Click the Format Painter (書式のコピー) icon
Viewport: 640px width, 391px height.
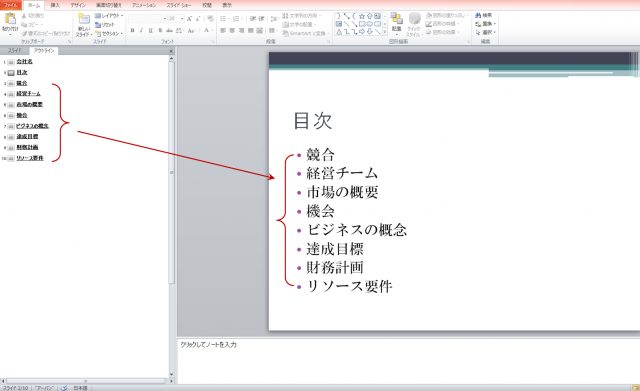point(24,33)
